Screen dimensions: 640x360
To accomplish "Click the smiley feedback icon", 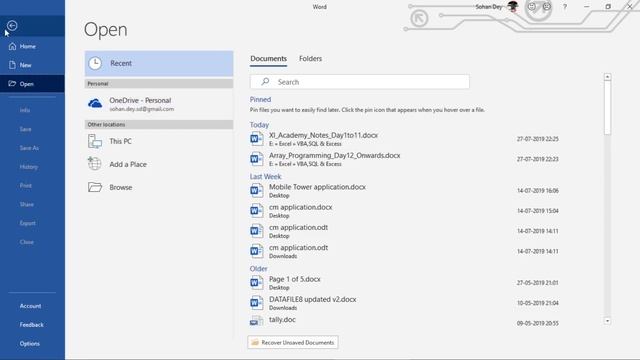I will click(532, 7).
